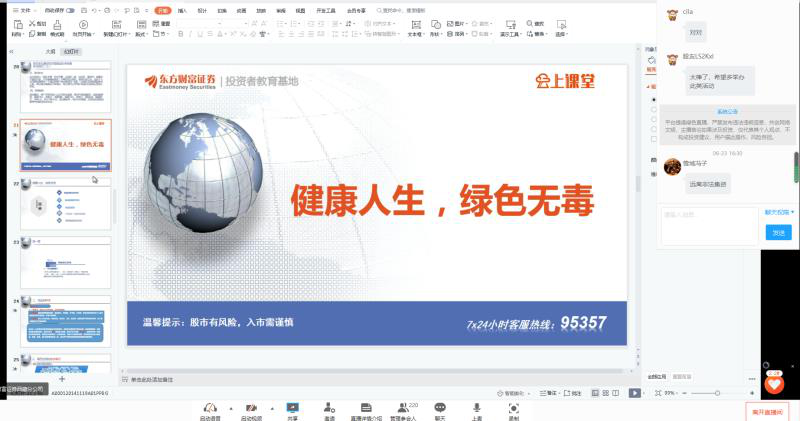Image resolution: width=800 pixels, height=421 pixels.
Task: Click the Underline formatting icon
Action: pyautogui.click(x=199, y=34)
